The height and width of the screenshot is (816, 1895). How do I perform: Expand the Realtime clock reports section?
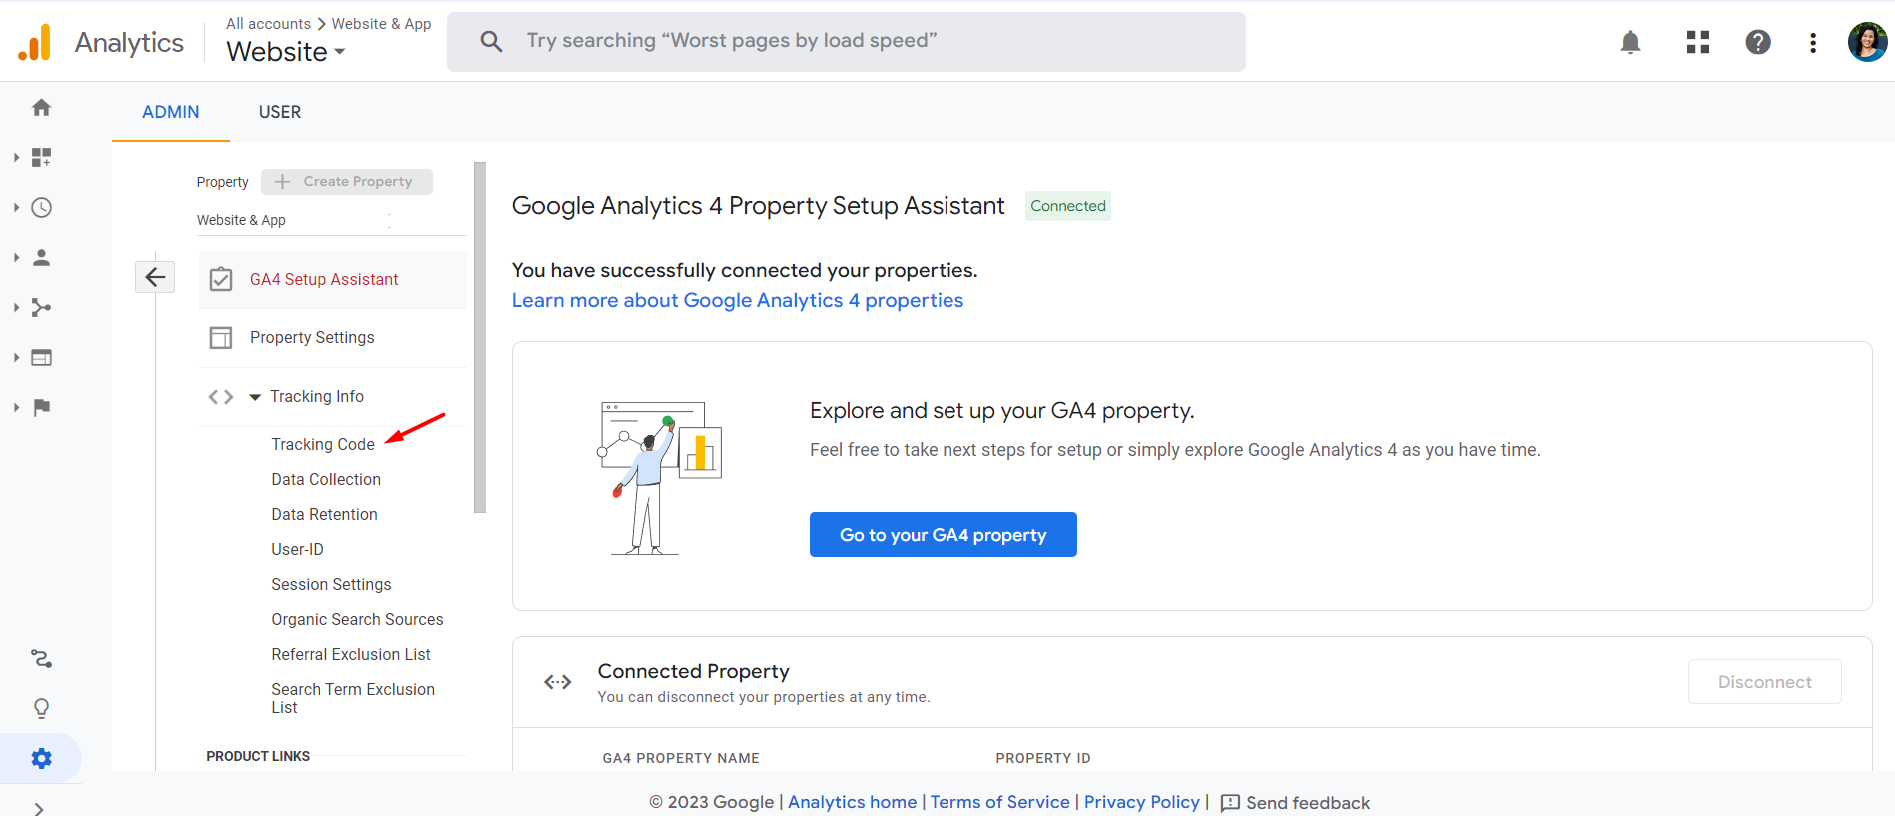point(41,207)
